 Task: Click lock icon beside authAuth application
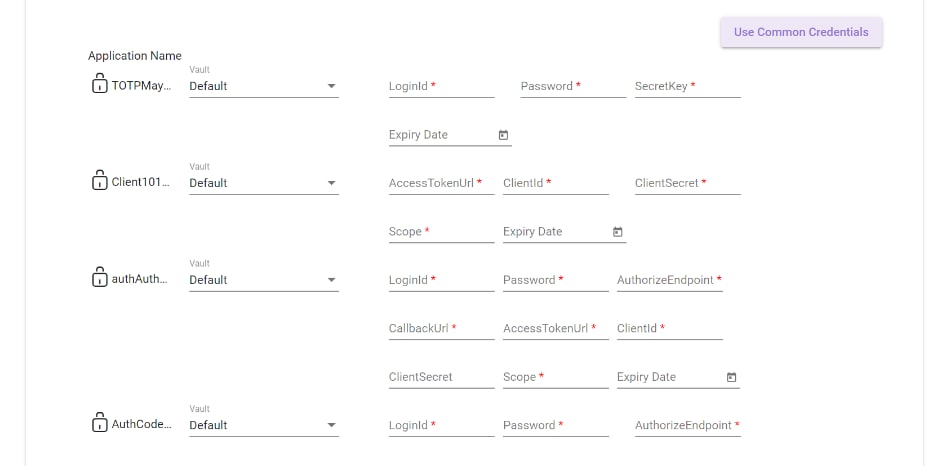pos(99,279)
